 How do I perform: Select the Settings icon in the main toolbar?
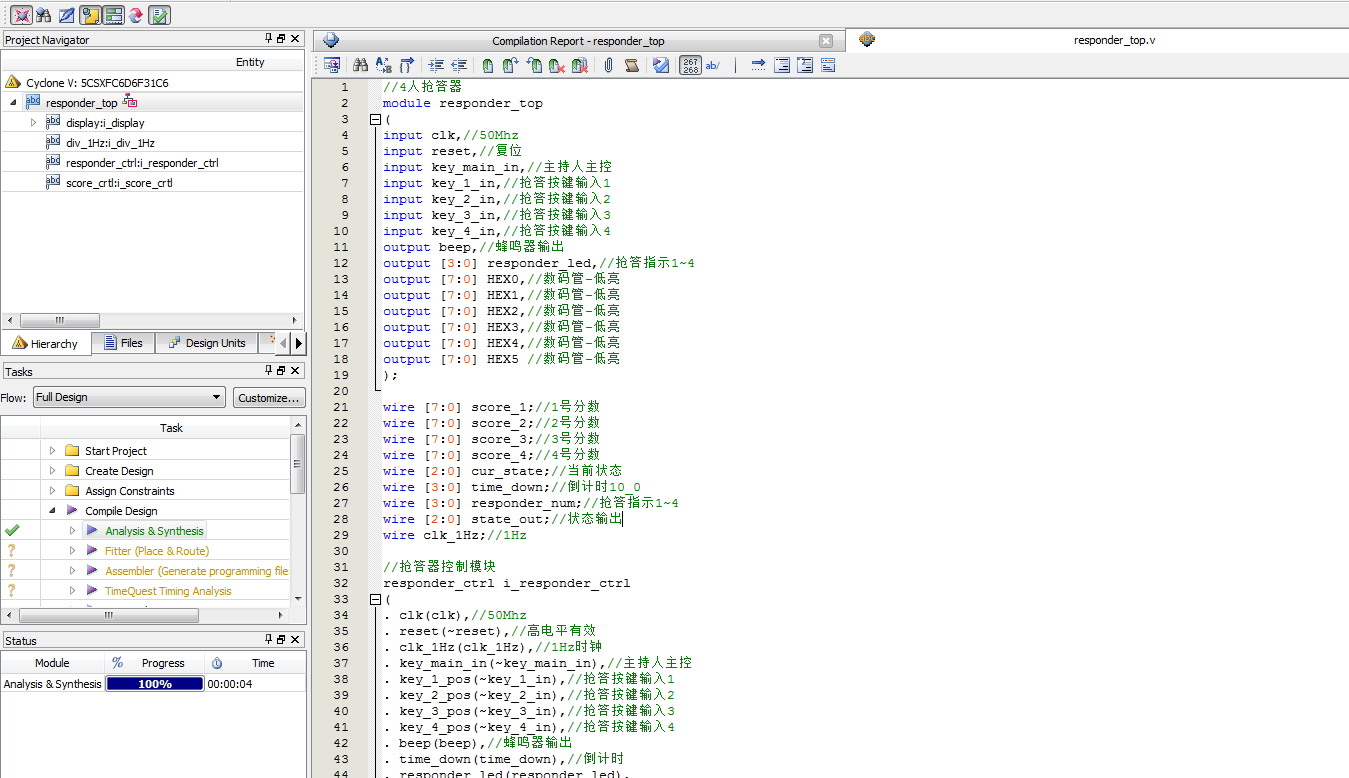88,15
